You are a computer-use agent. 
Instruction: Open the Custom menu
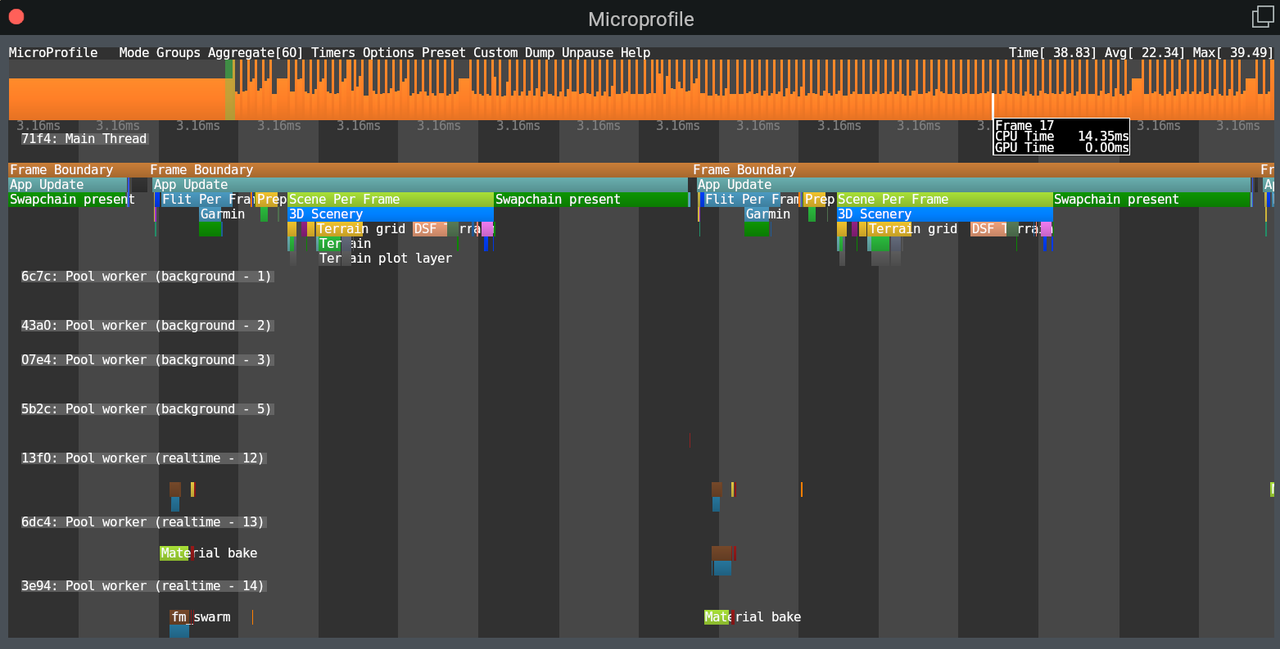click(x=496, y=53)
